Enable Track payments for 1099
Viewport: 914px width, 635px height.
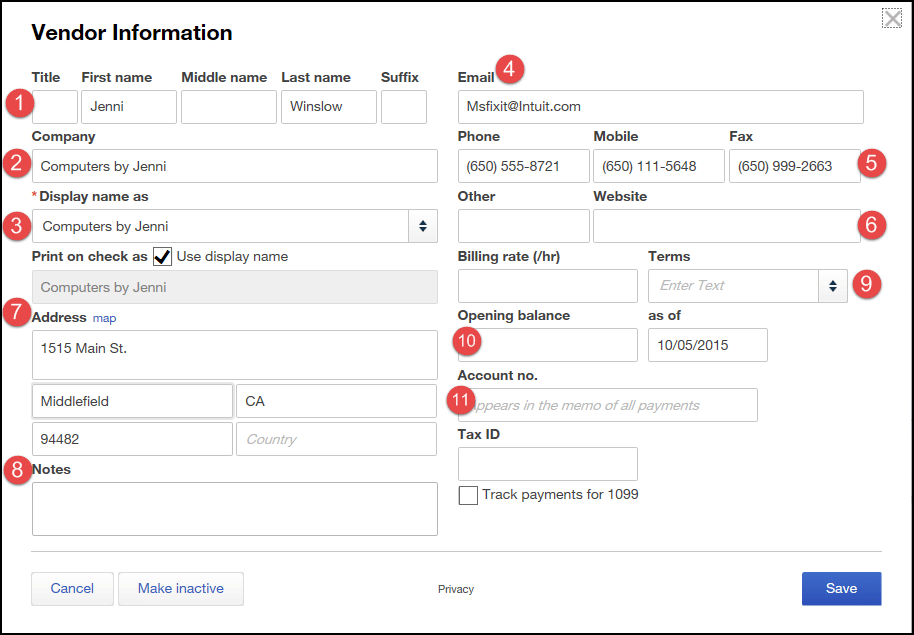click(468, 495)
